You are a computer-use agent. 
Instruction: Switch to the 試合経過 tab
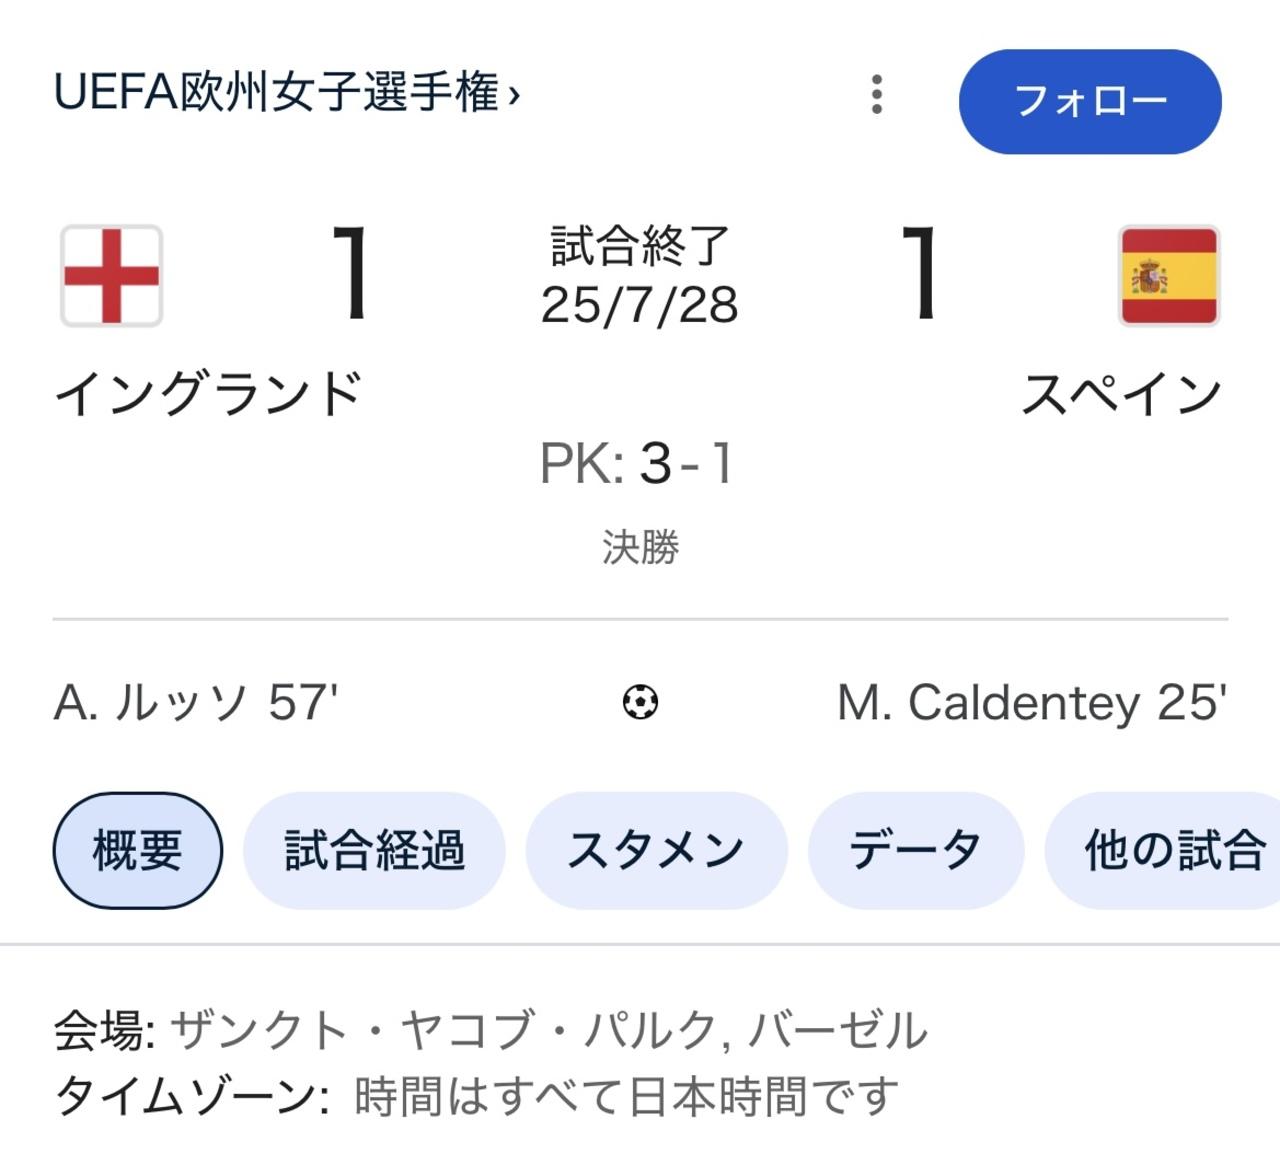[374, 851]
